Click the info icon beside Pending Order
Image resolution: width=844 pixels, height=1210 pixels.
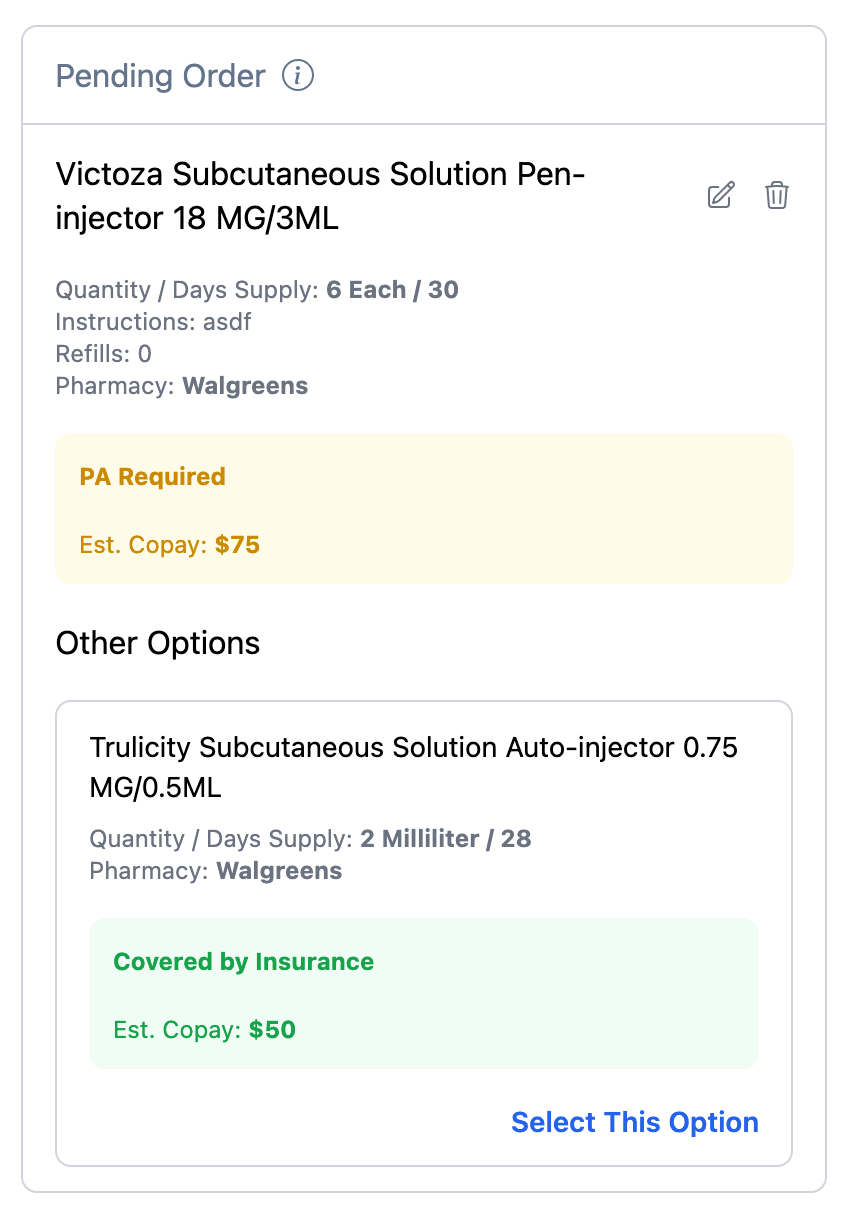click(x=298, y=75)
